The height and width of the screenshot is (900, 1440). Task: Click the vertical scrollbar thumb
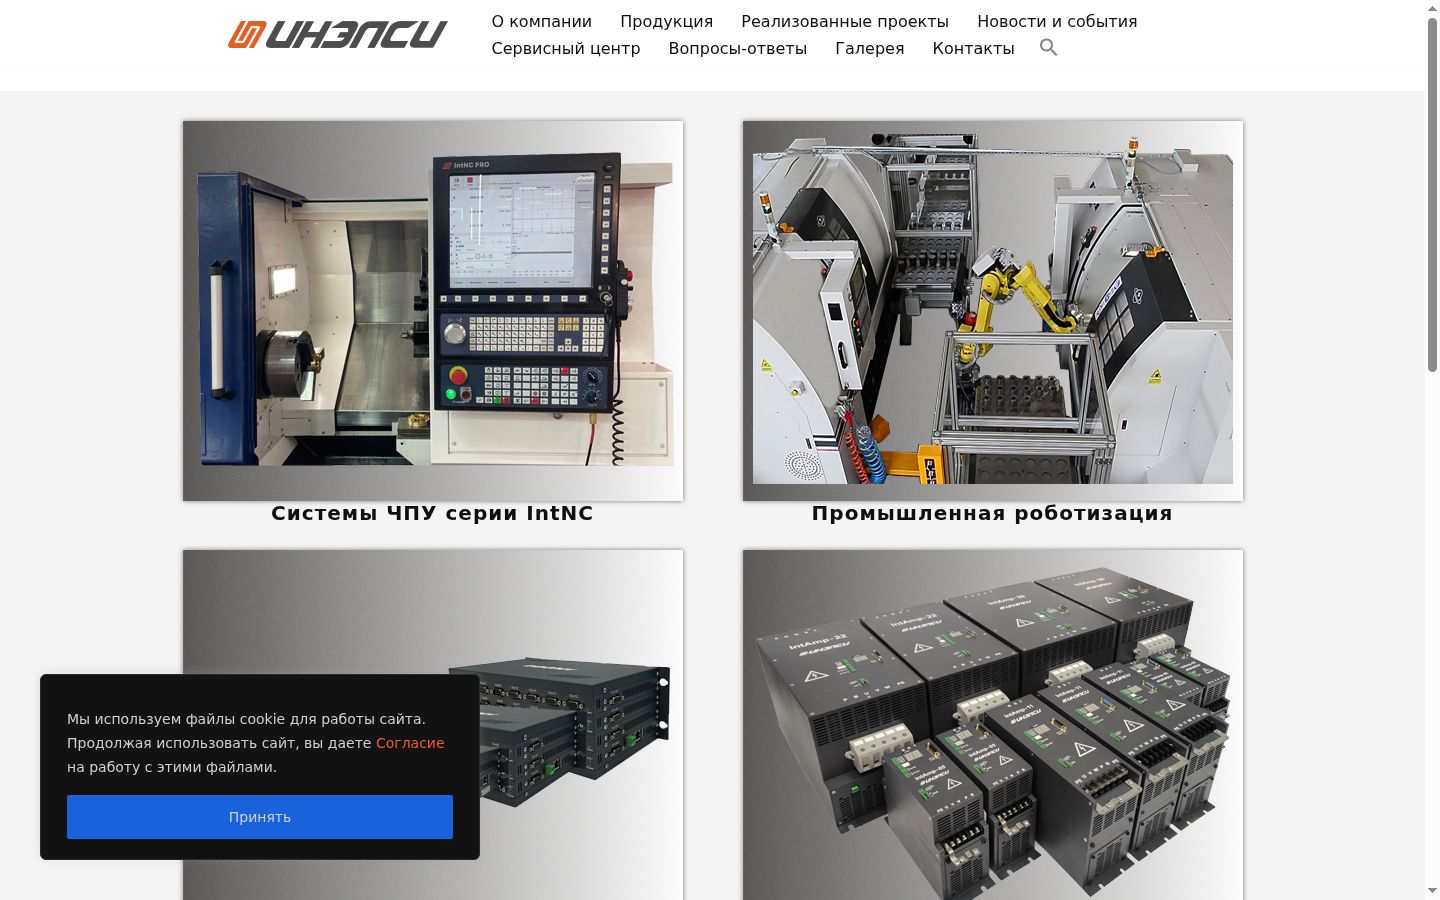tap(1432, 195)
